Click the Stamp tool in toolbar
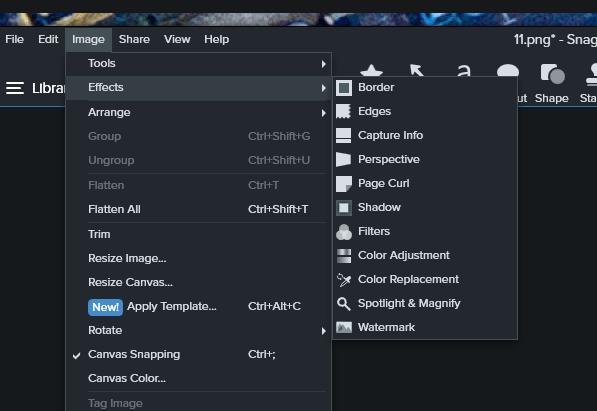This screenshot has height=411, width=597. point(588,84)
